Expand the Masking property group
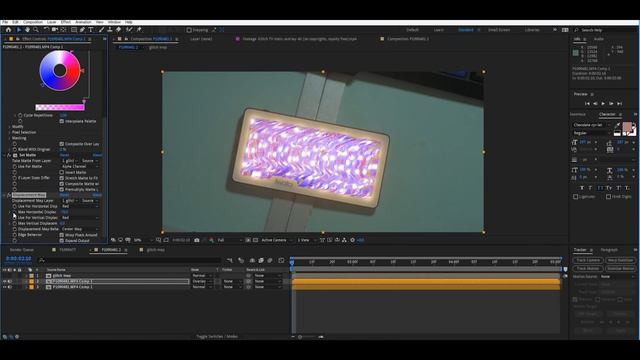Viewport: 640px width, 360px height. [x=9, y=138]
